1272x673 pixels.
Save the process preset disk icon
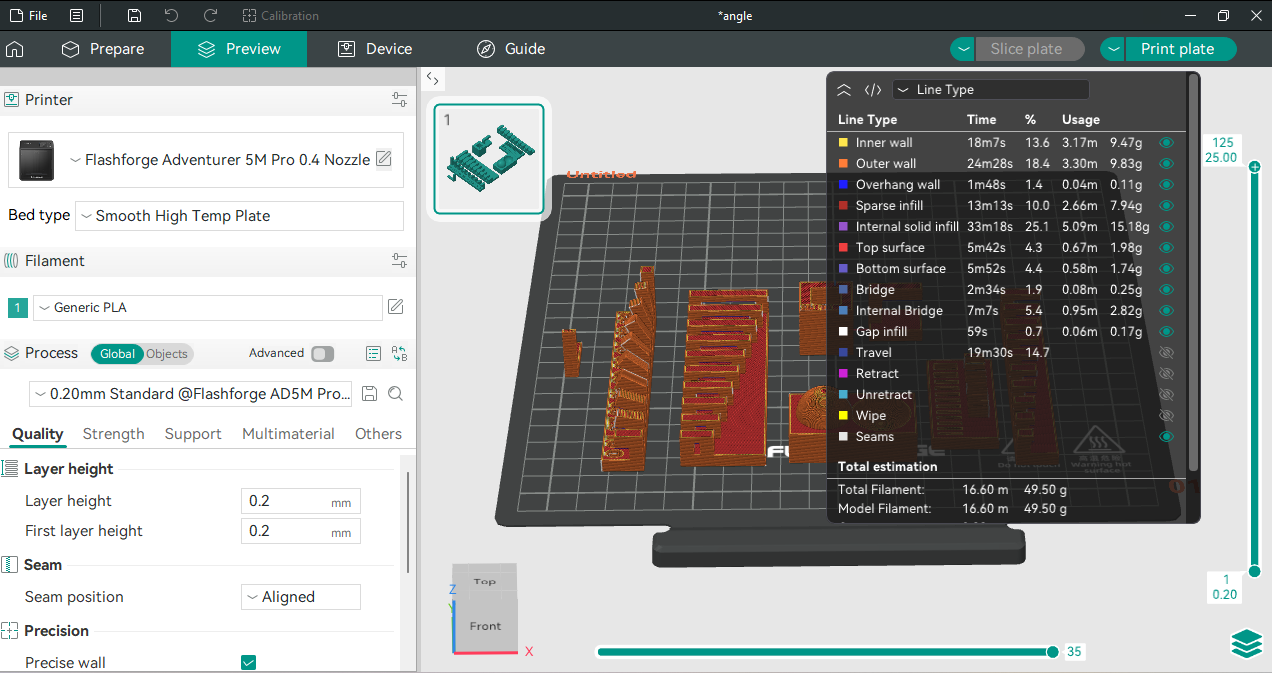coord(369,394)
